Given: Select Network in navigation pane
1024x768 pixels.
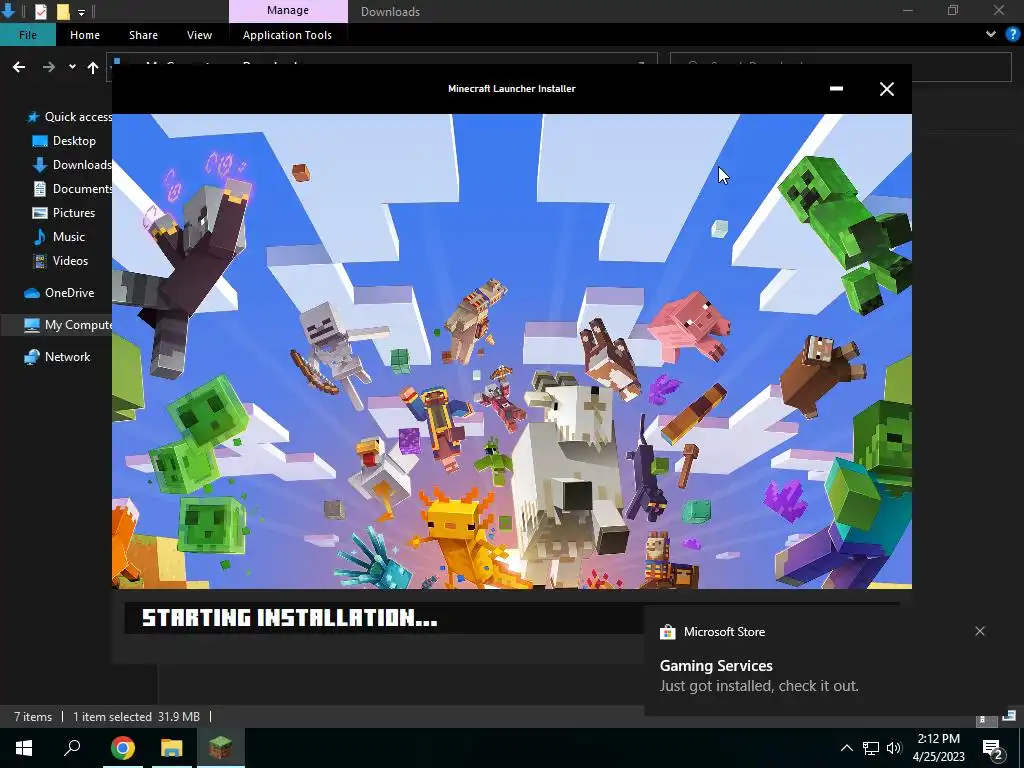Looking at the screenshot, I should [57, 357].
